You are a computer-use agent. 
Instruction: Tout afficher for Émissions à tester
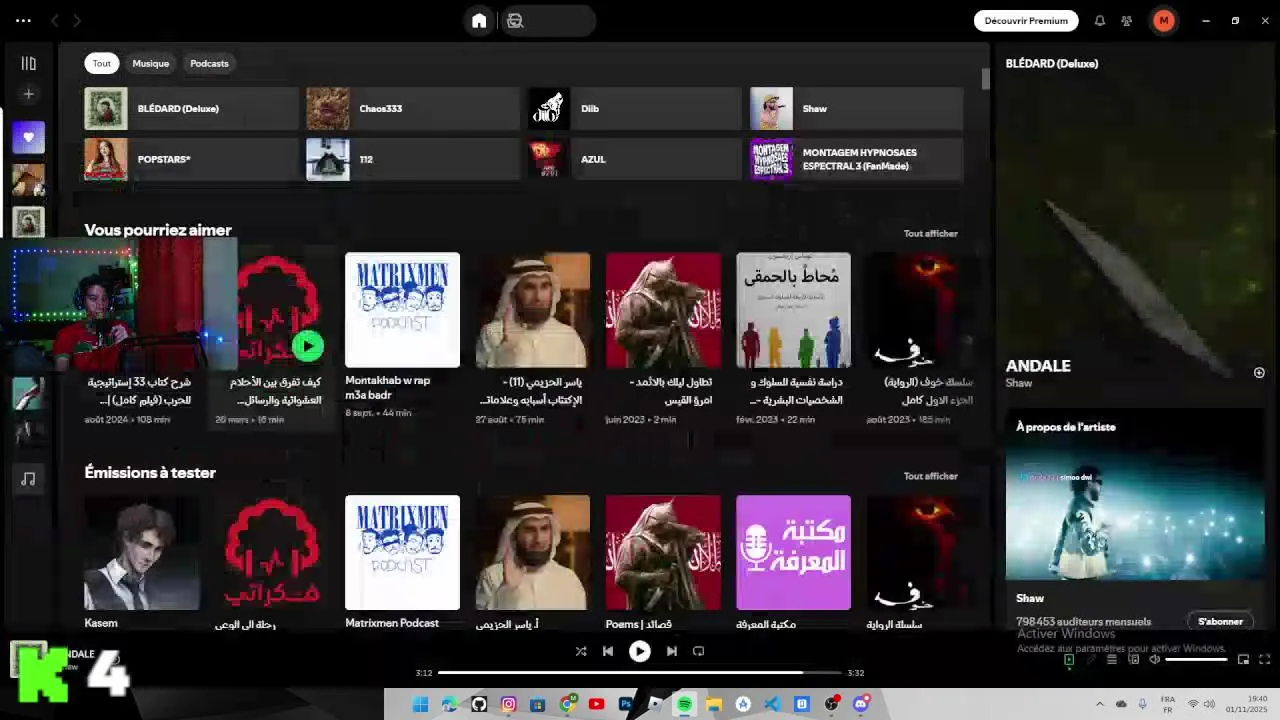click(930, 477)
